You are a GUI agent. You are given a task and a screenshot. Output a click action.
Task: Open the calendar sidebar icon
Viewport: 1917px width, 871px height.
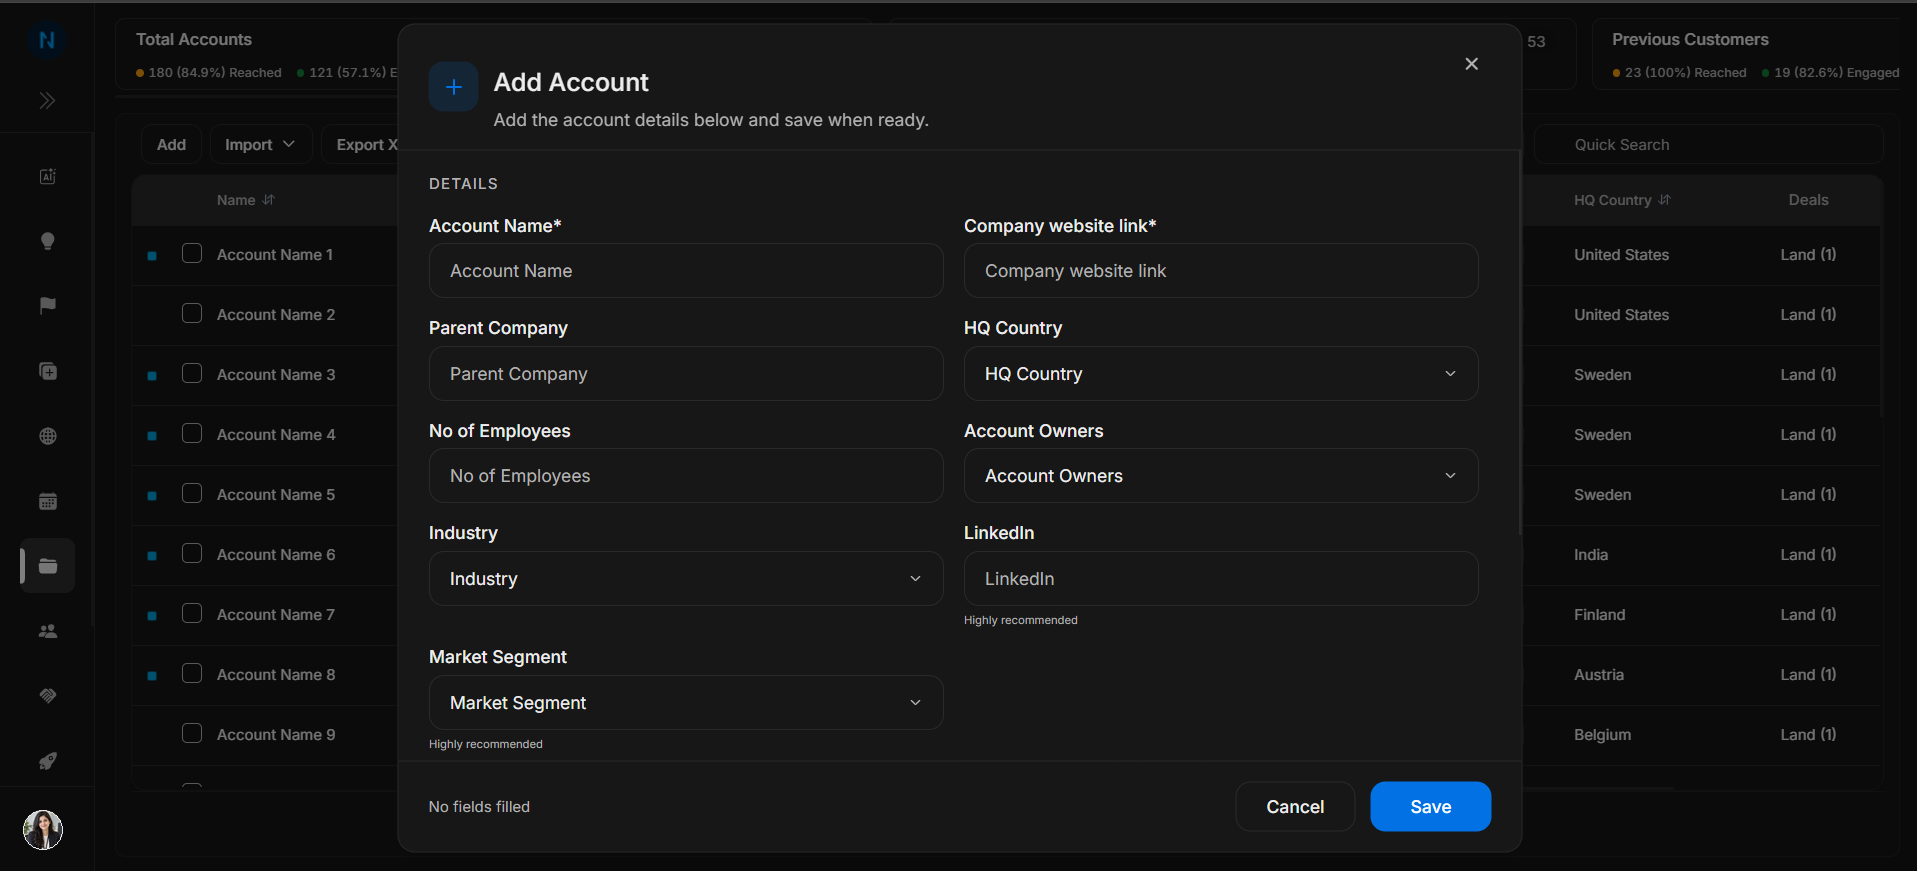(x=47, y=501)
